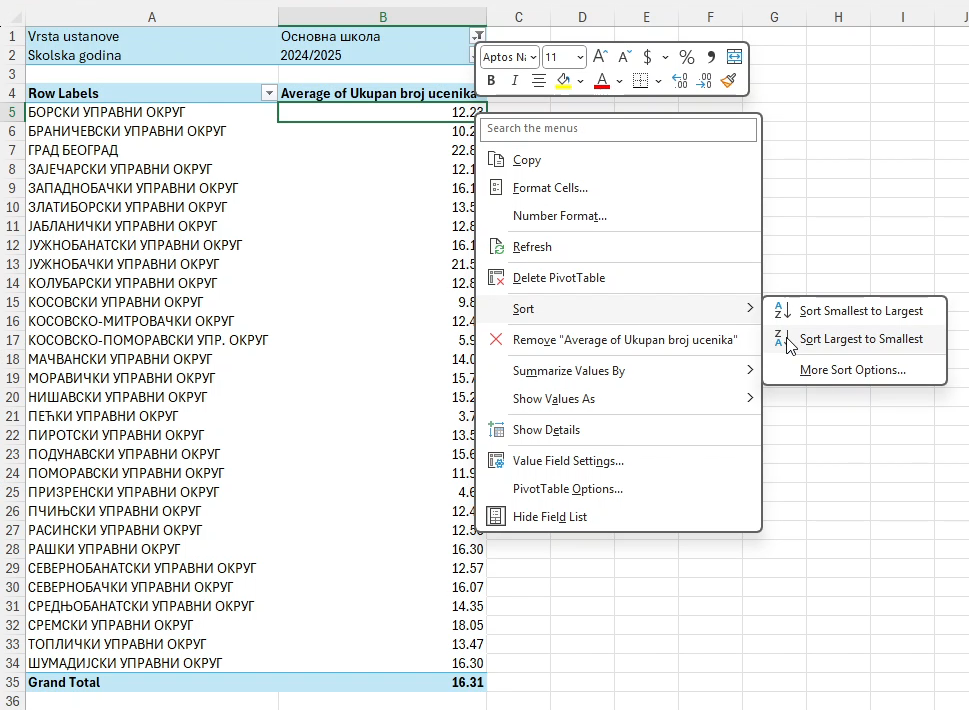
Task: Sort Largest to Smallest
Action: pyautogui.click(x=855, y=339)
